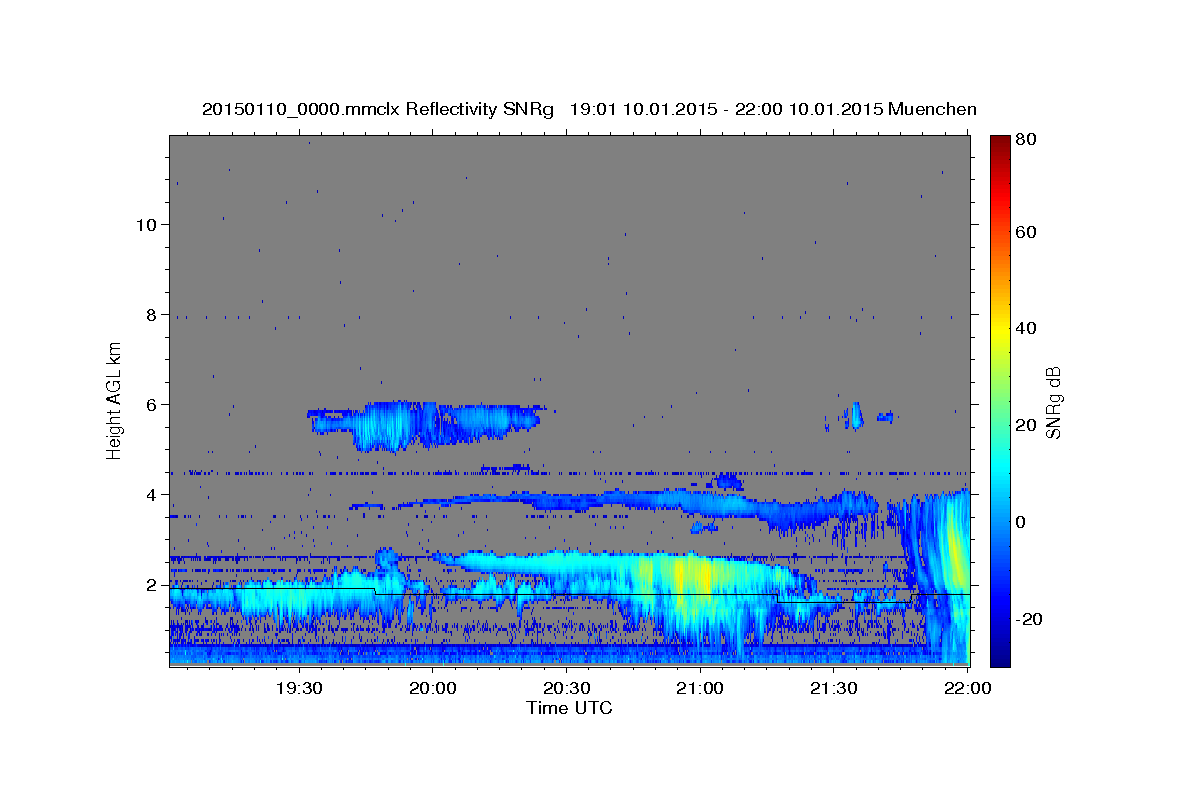
Task: Click the colorbar value 40
Action: pyautogui.click(x=1025, y=328)
